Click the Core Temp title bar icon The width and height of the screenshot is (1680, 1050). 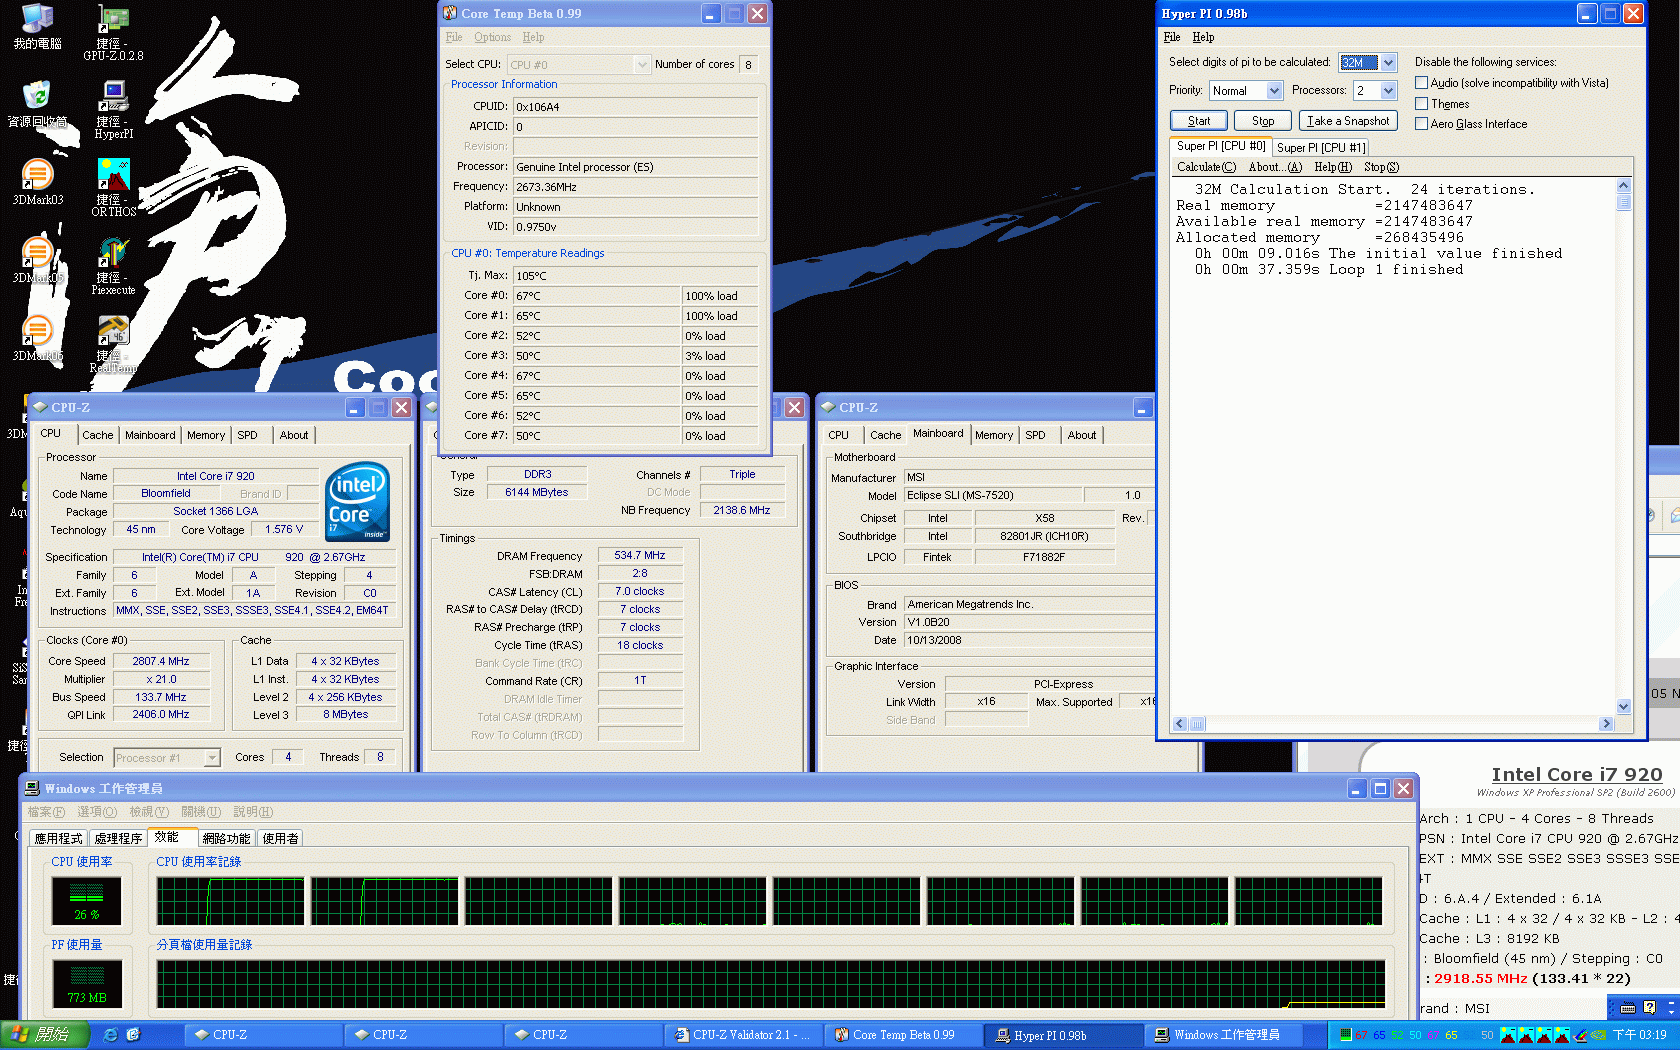pos(450,13)
